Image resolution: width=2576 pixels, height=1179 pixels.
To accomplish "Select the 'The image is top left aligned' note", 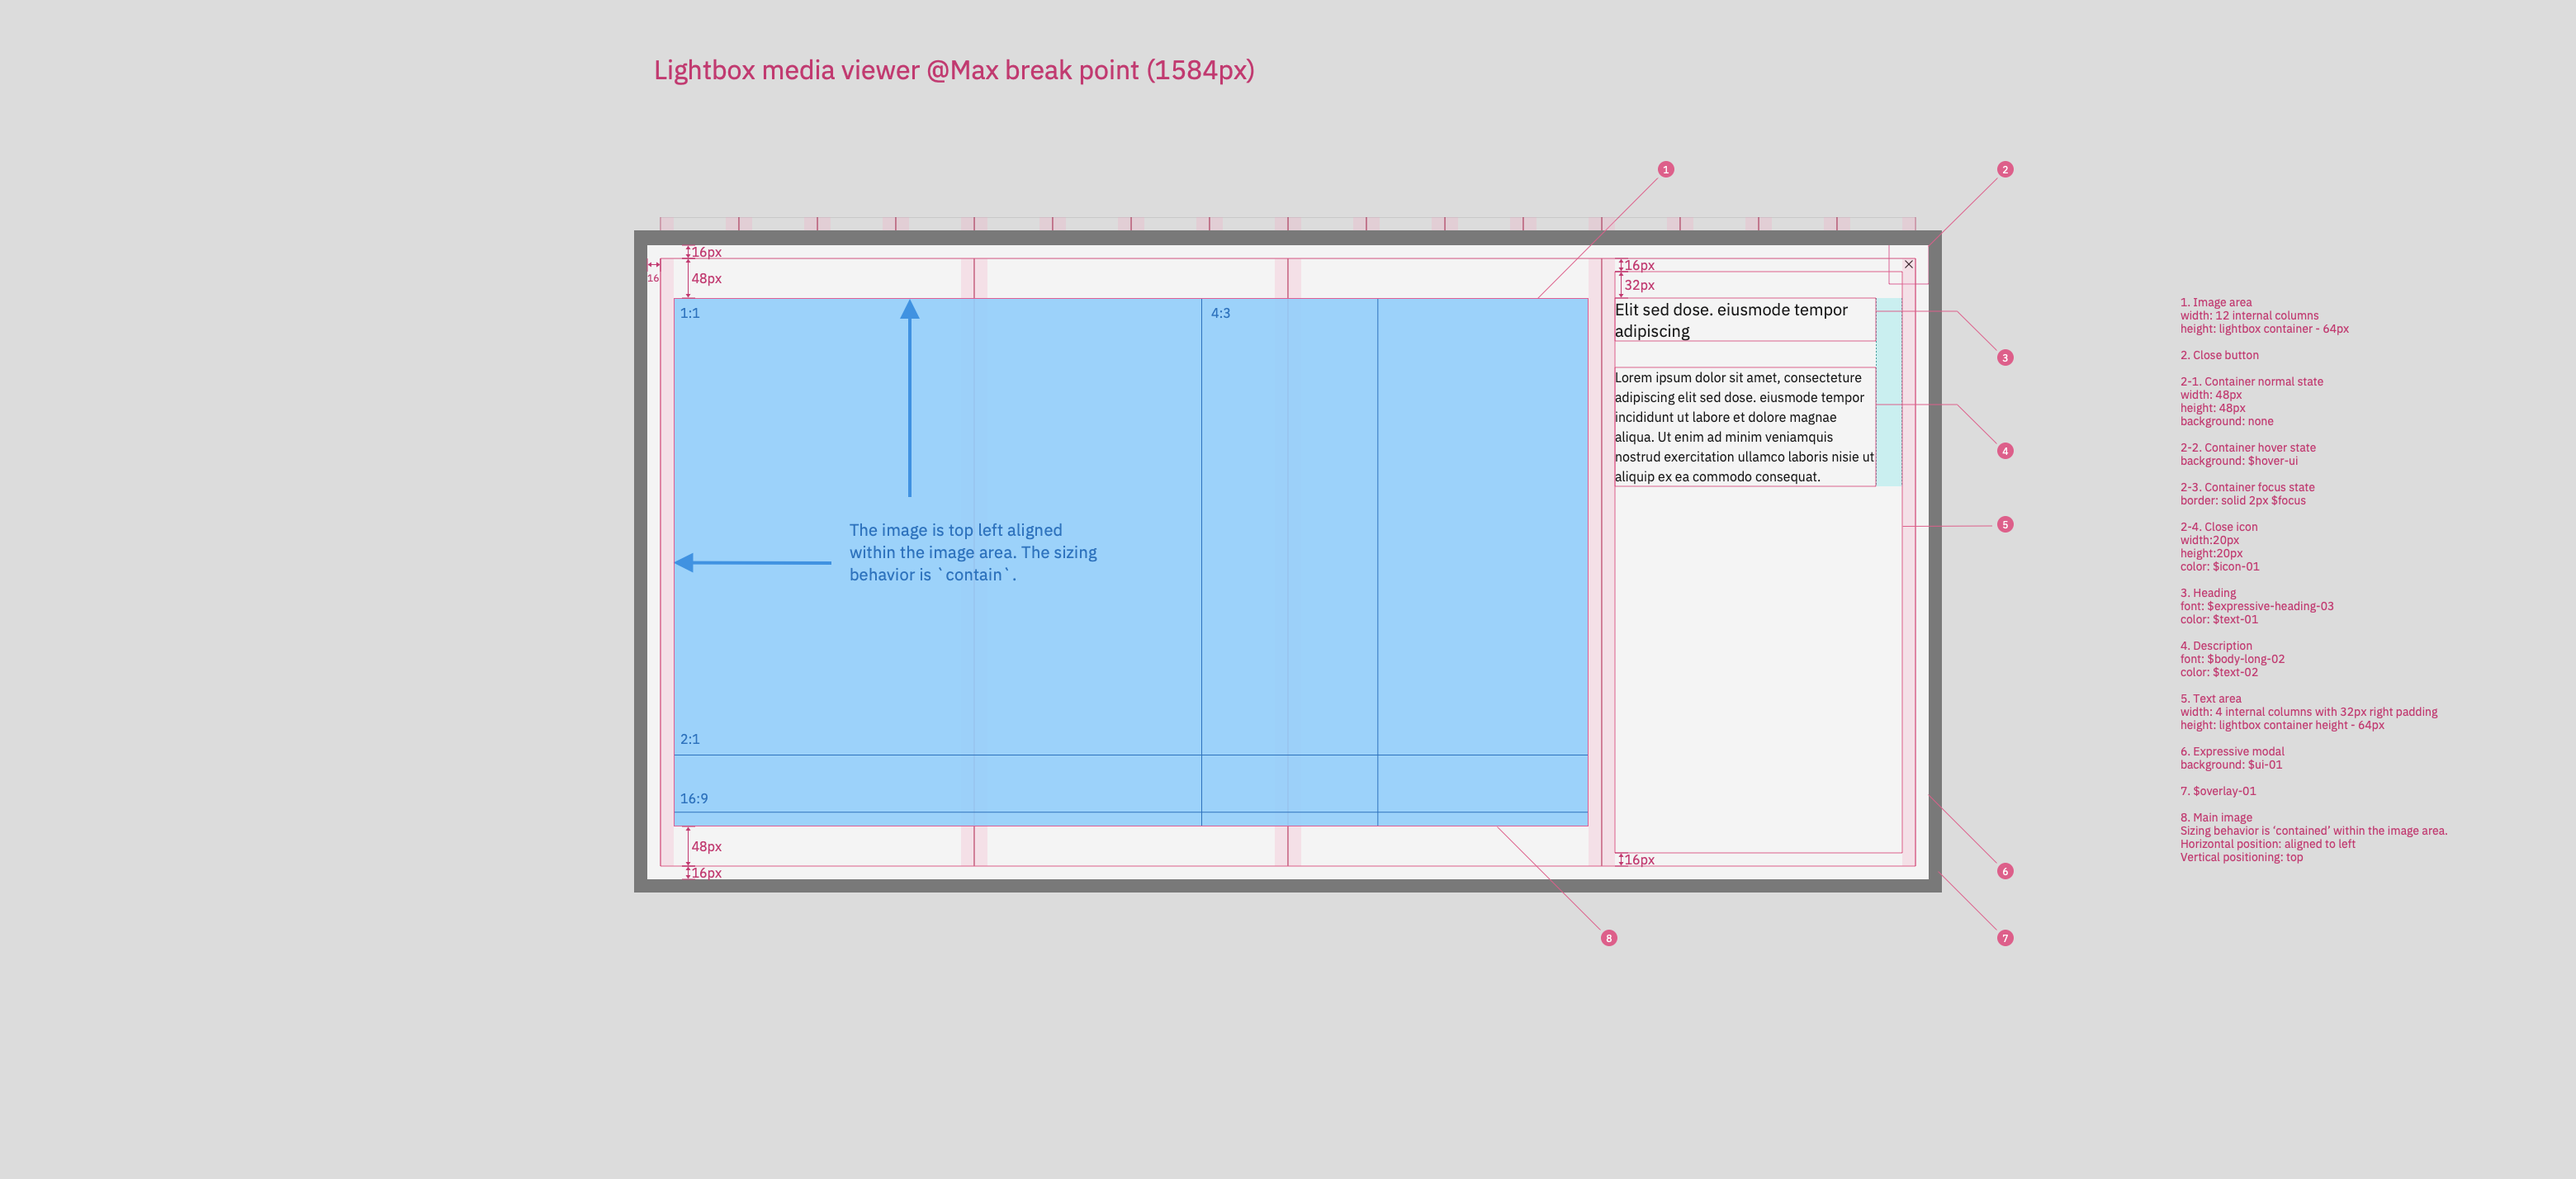I will coord(973,552).
